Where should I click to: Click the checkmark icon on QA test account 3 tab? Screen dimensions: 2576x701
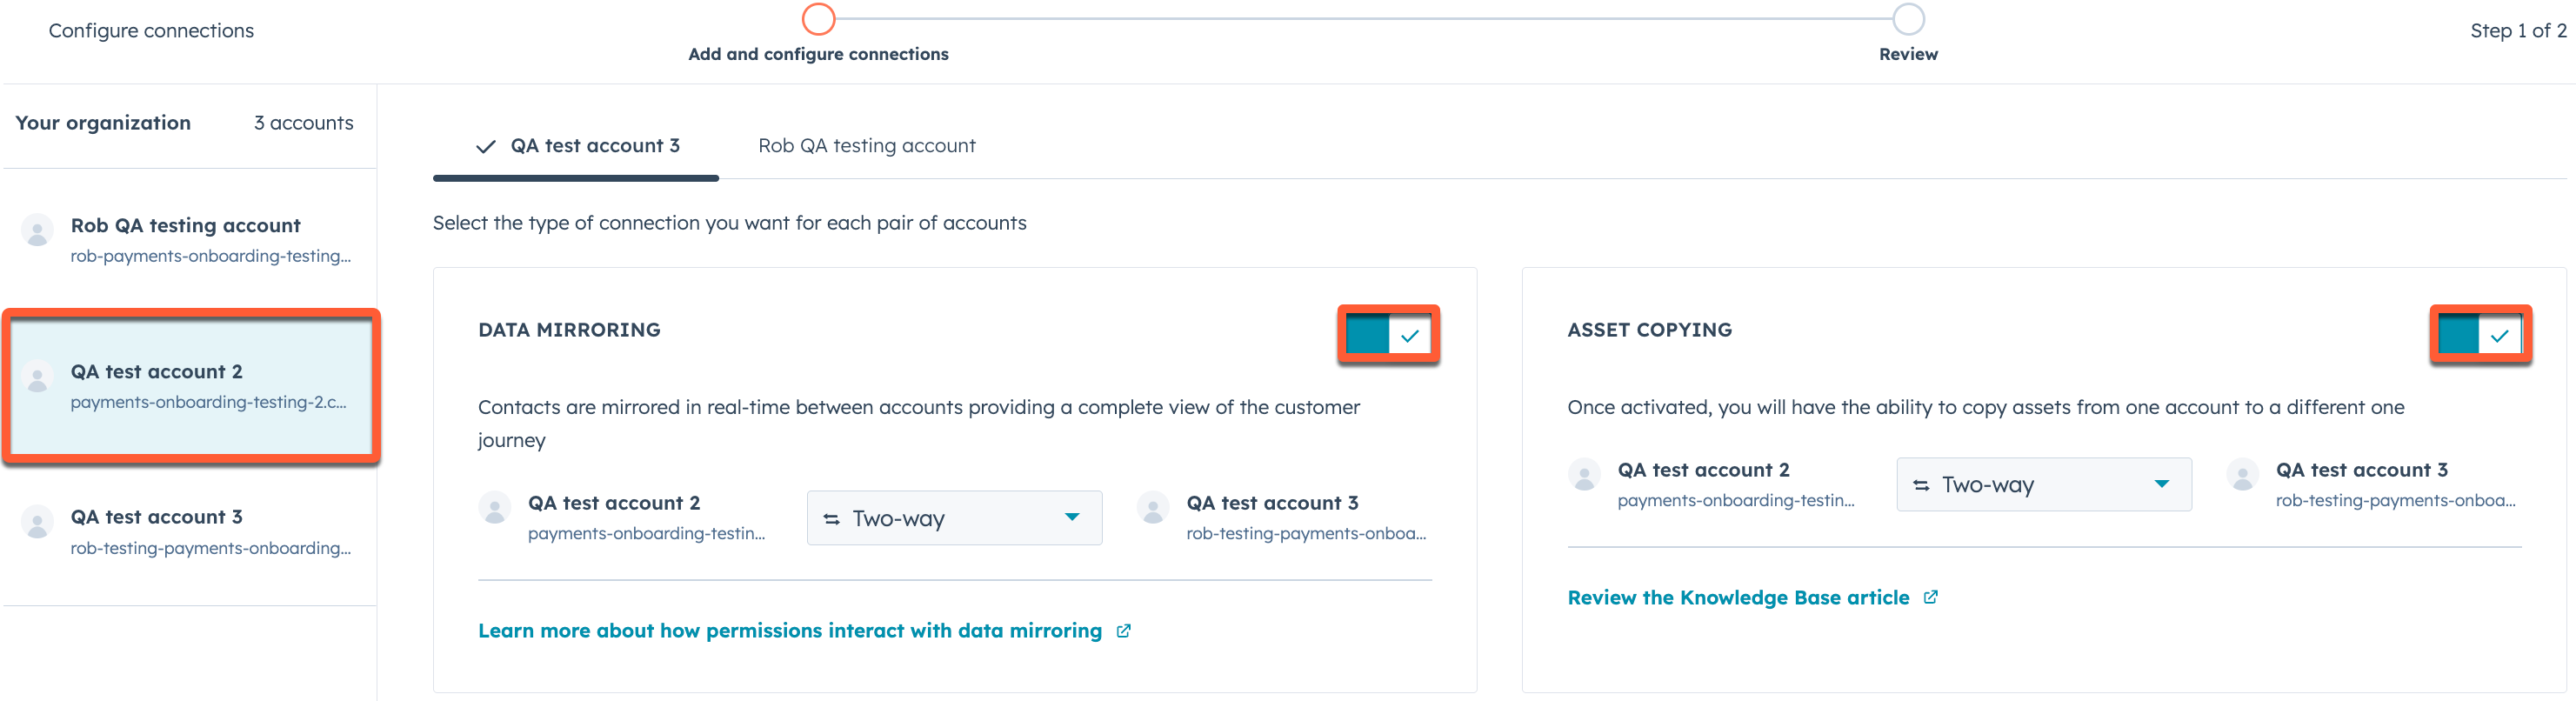(486, 147)
